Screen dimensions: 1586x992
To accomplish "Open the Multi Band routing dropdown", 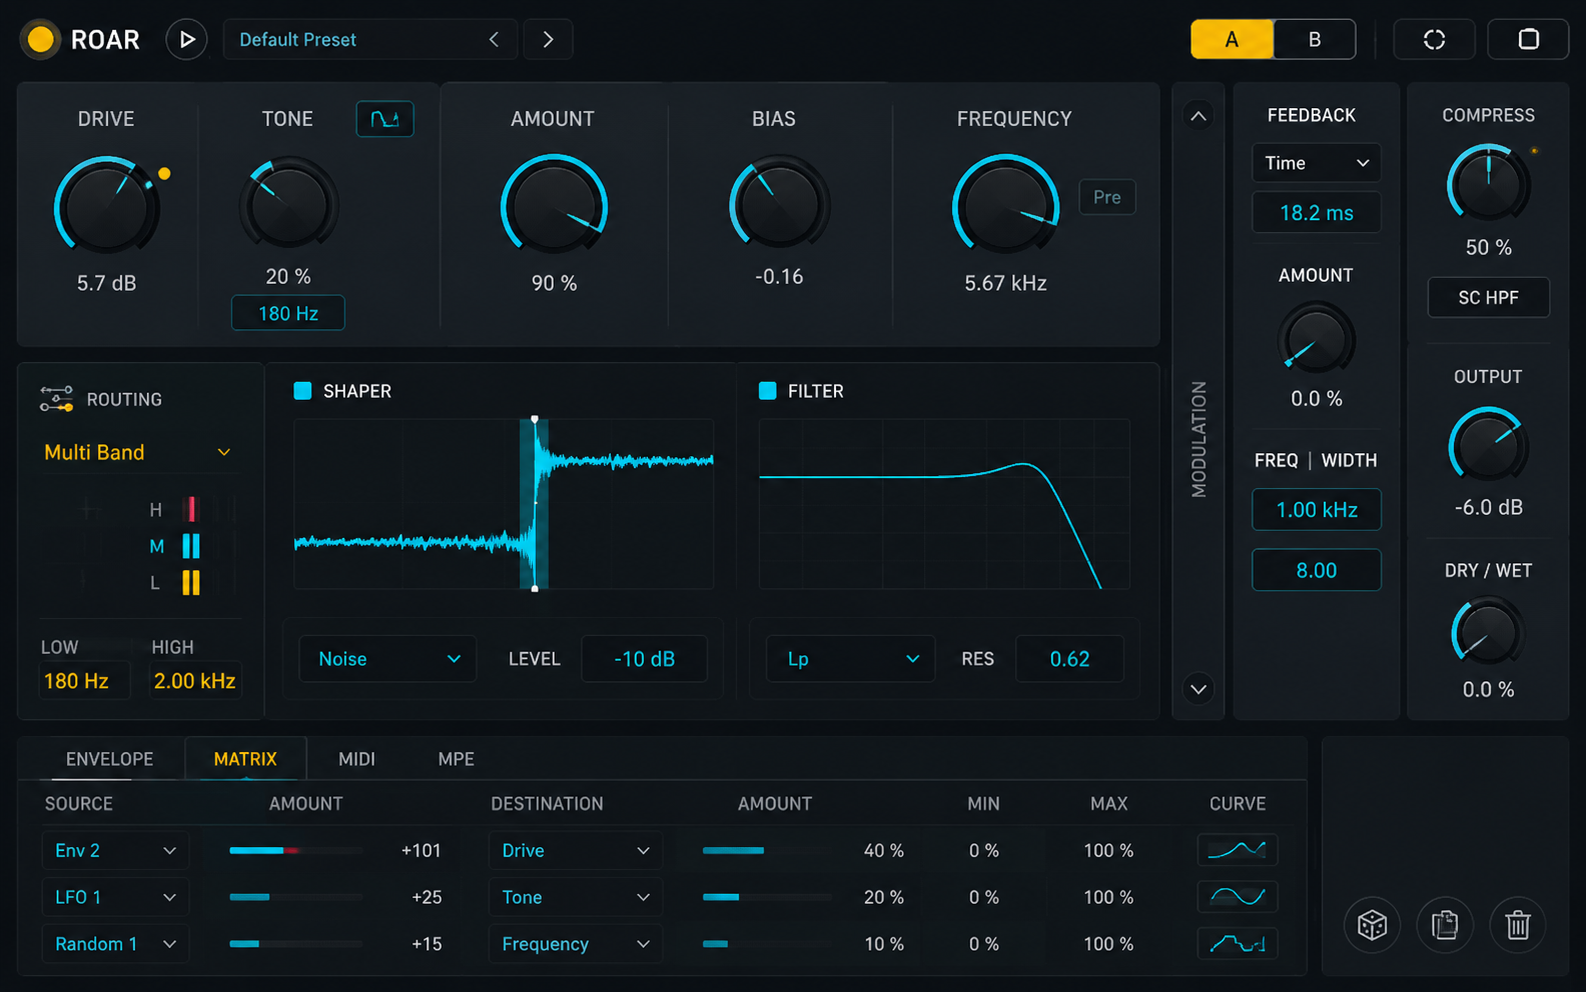I will pos(137,452).
